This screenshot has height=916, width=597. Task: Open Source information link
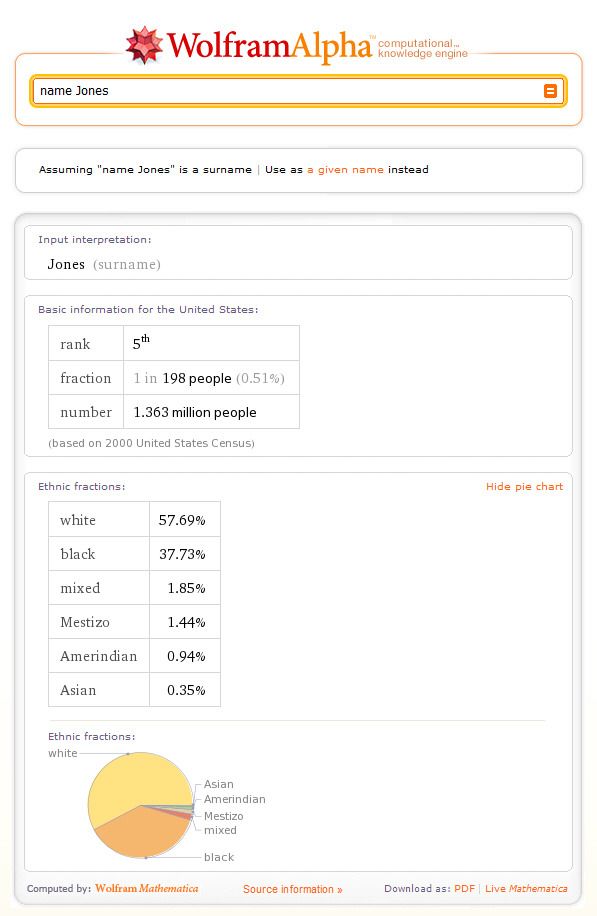(293, 889)
